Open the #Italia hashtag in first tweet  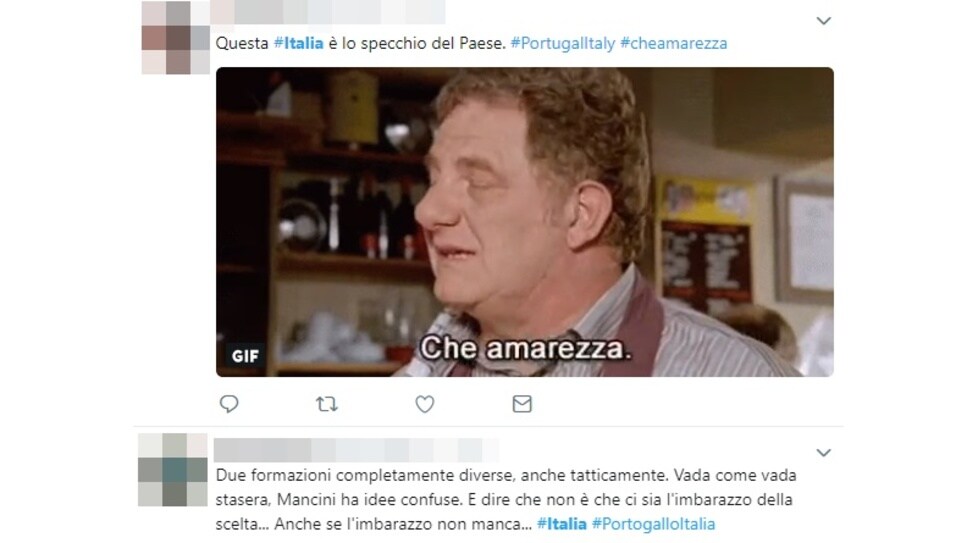pos(299,43)
